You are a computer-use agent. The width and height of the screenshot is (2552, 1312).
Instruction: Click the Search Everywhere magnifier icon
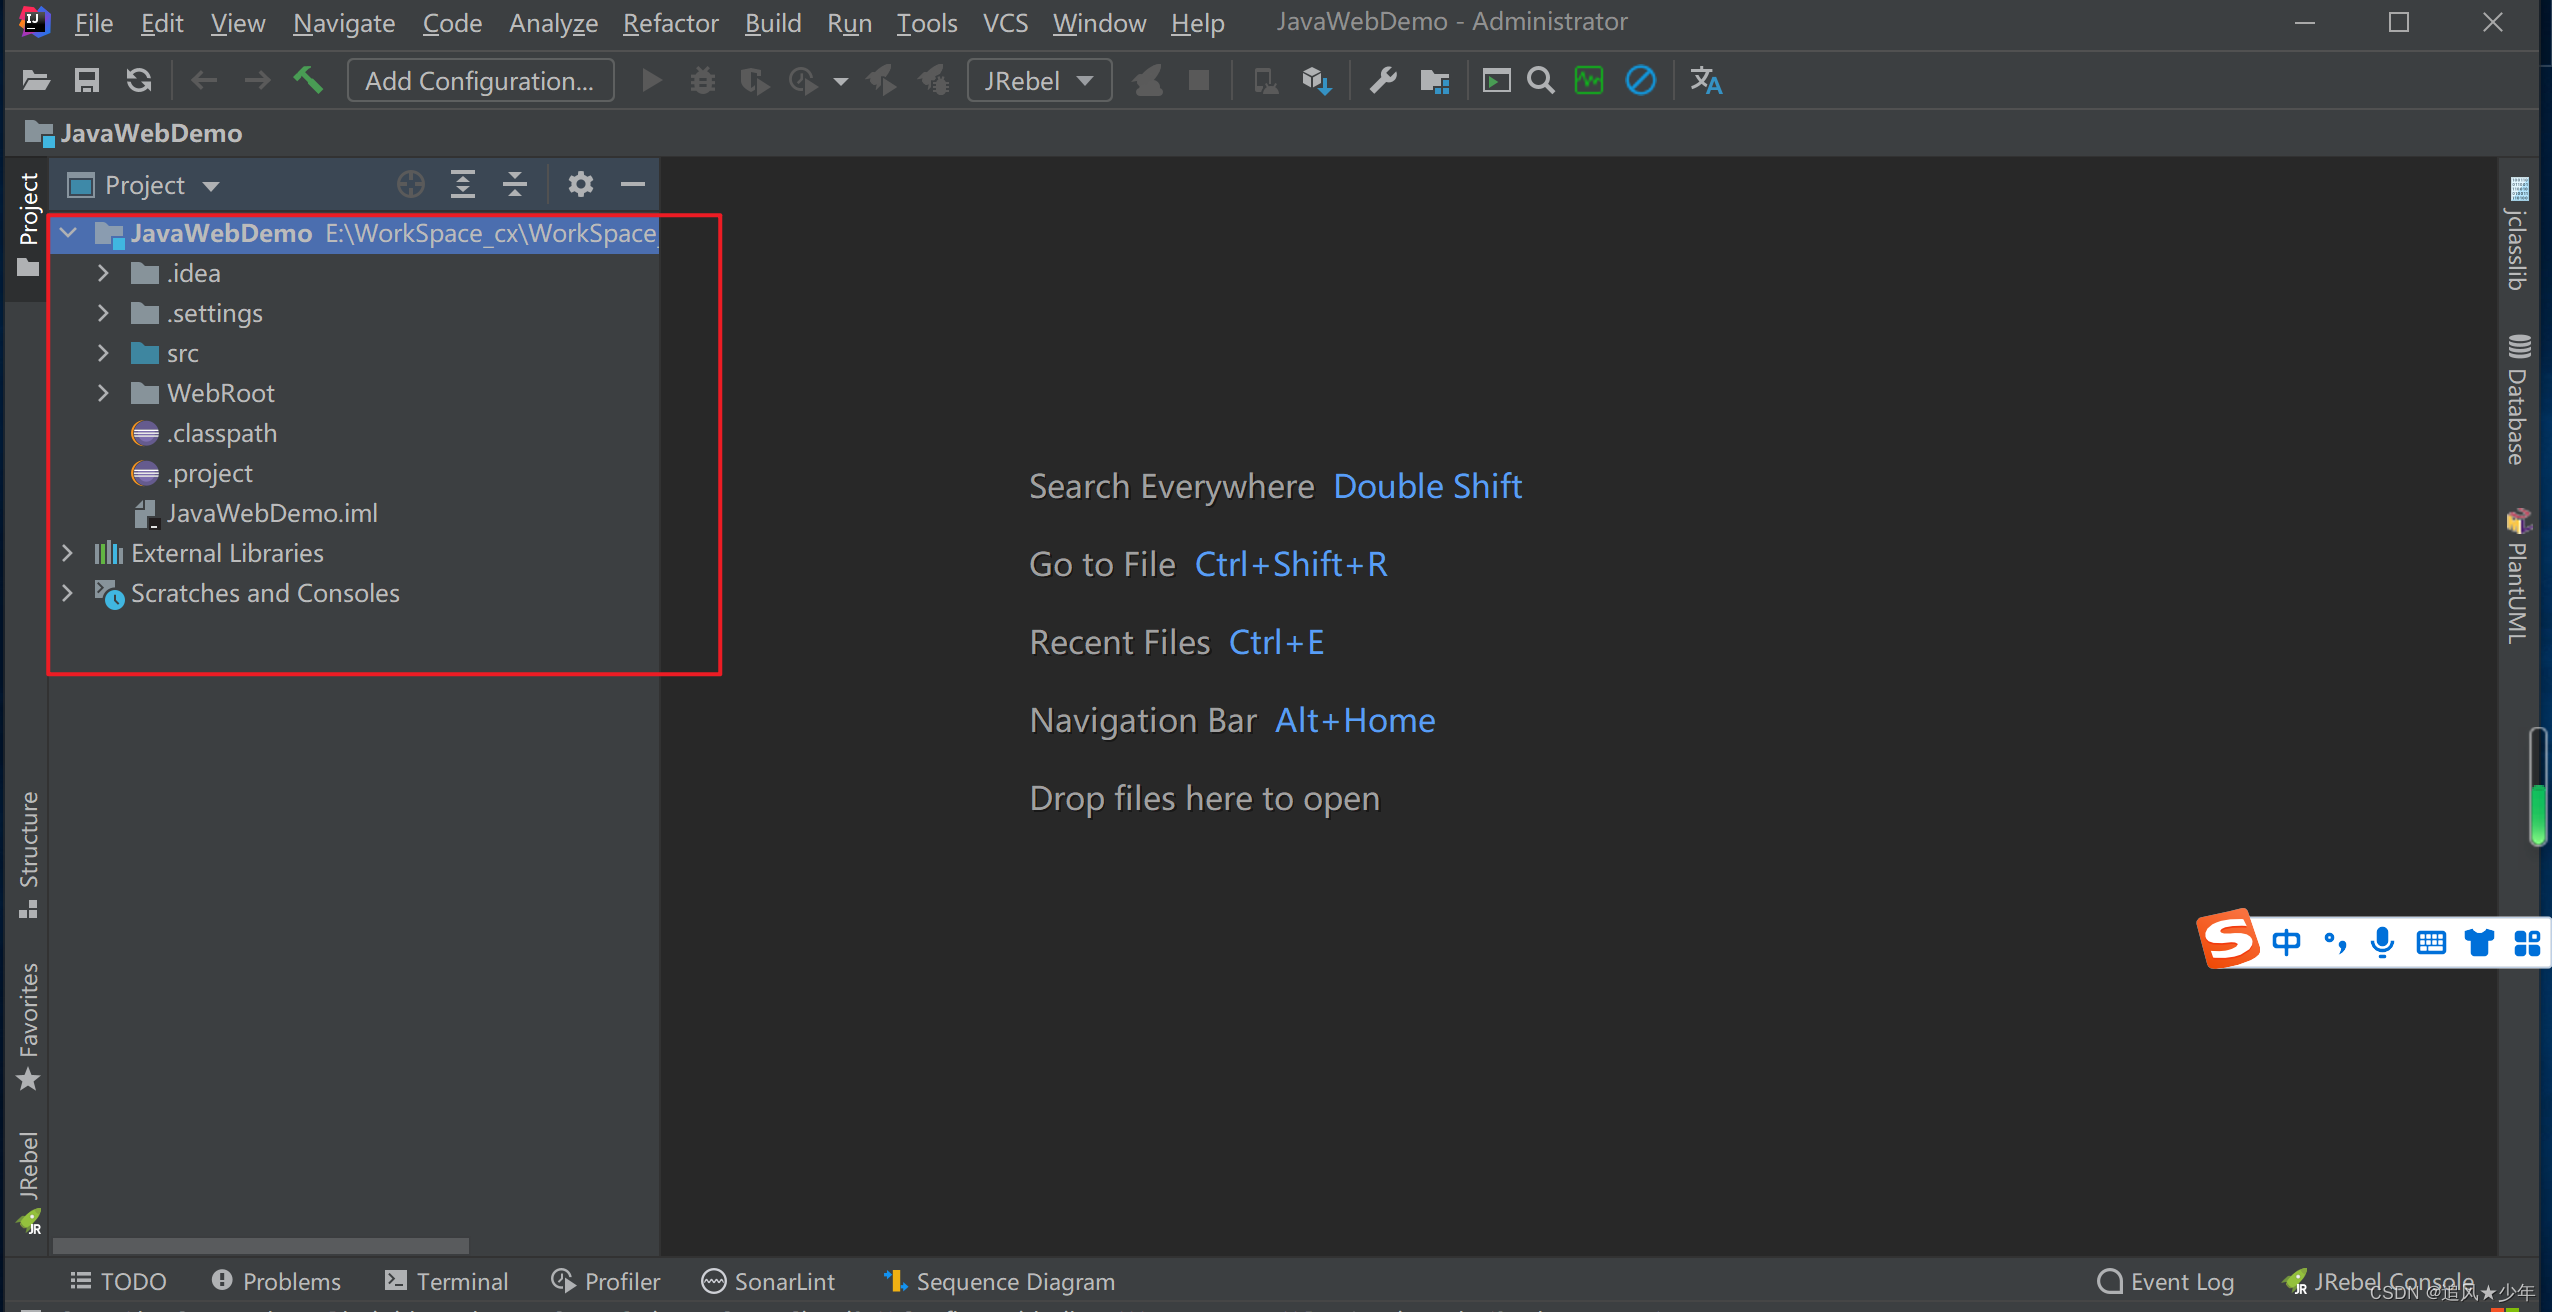(1541, 80)
